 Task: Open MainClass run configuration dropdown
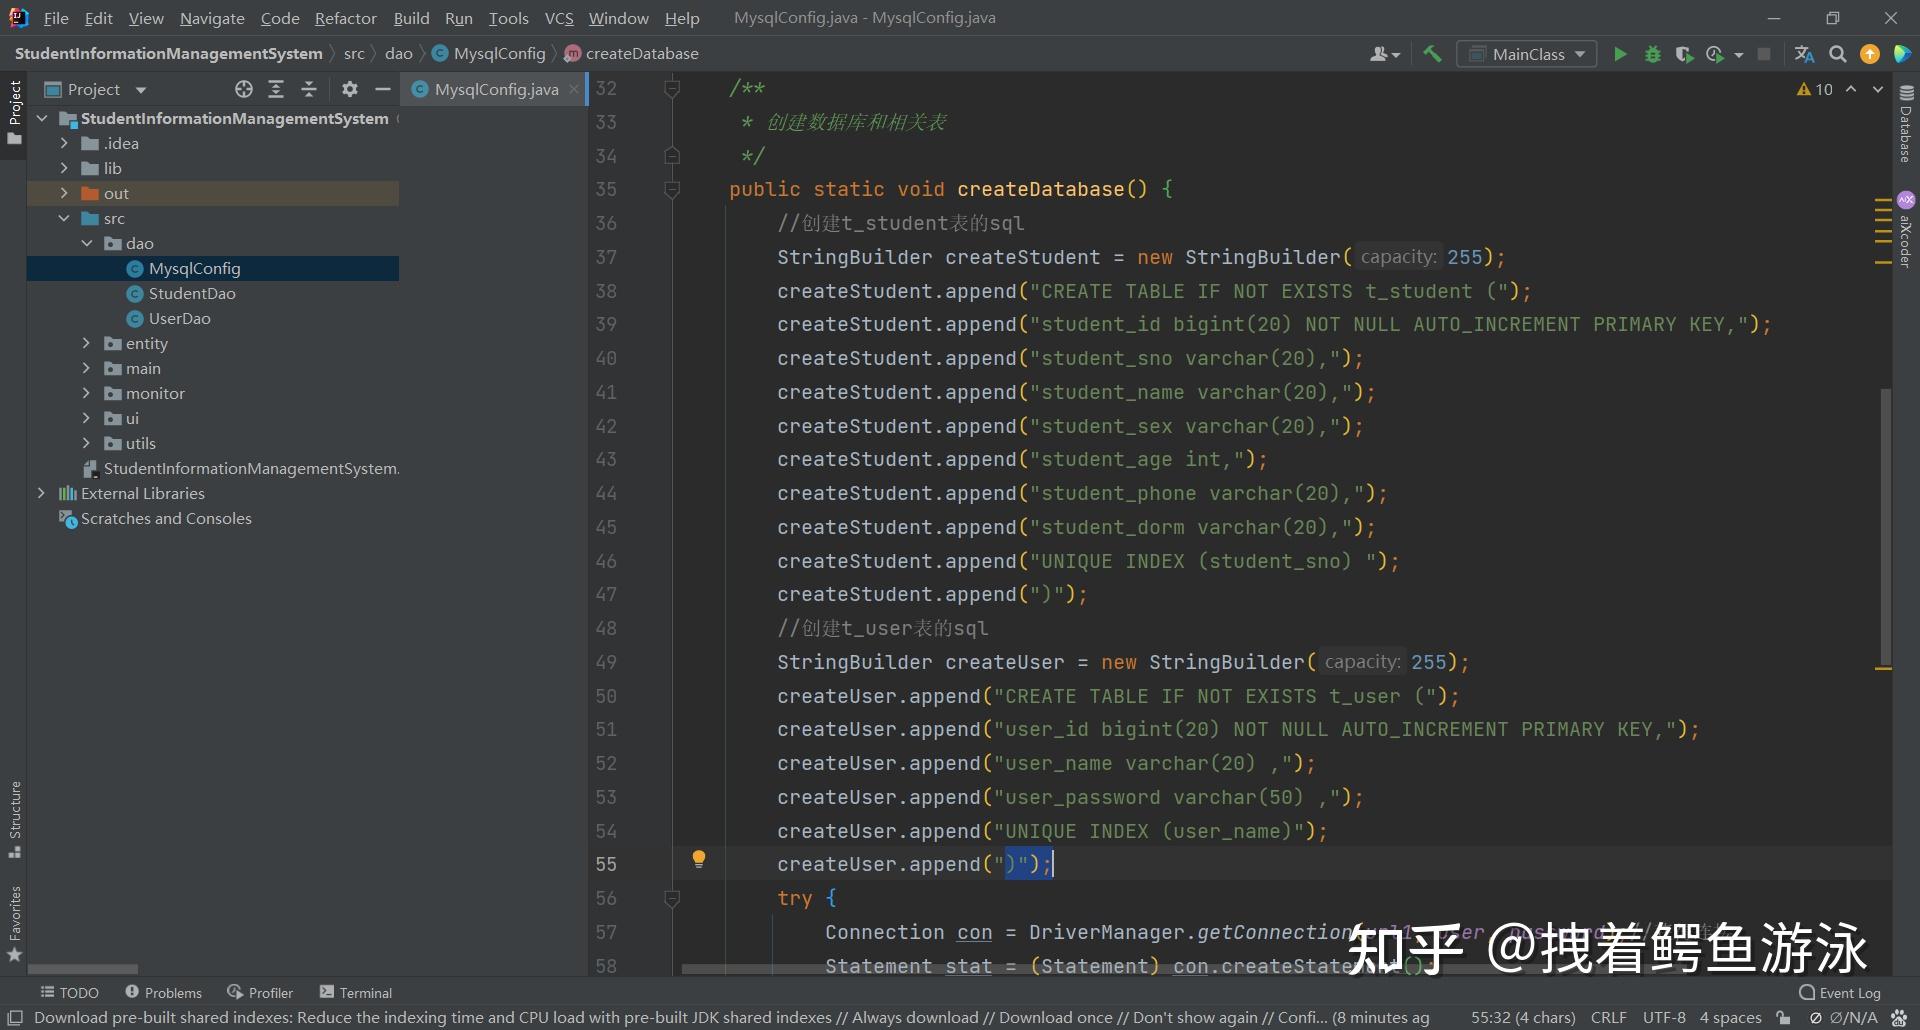(x=1527, y=54)
